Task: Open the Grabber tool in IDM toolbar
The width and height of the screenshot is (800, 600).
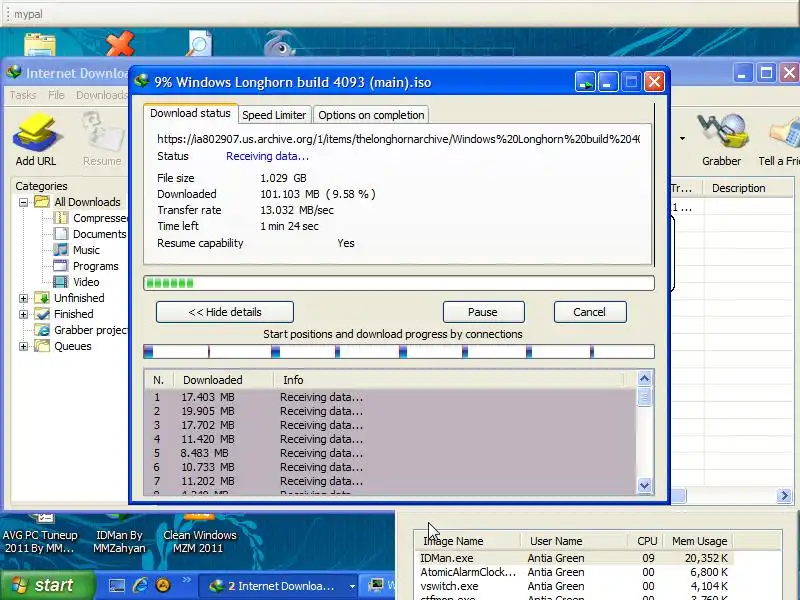Action: pos(721,140)
